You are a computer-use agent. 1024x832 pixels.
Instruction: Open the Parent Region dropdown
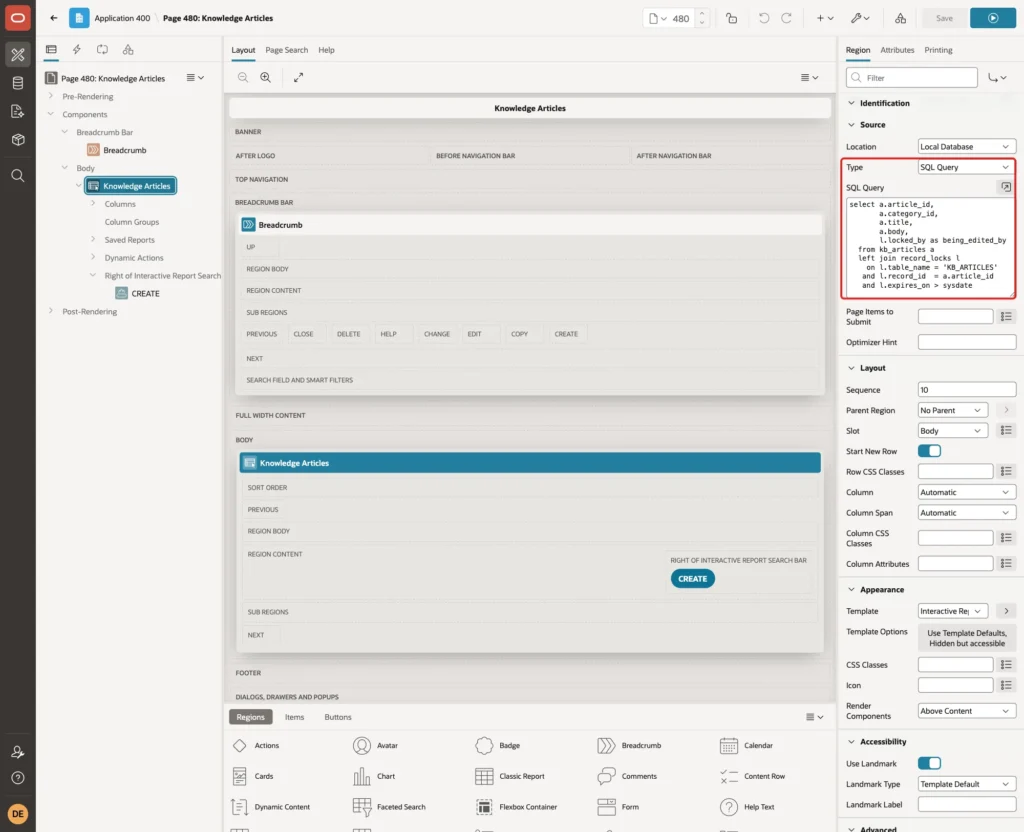click(x=952, y=410)
